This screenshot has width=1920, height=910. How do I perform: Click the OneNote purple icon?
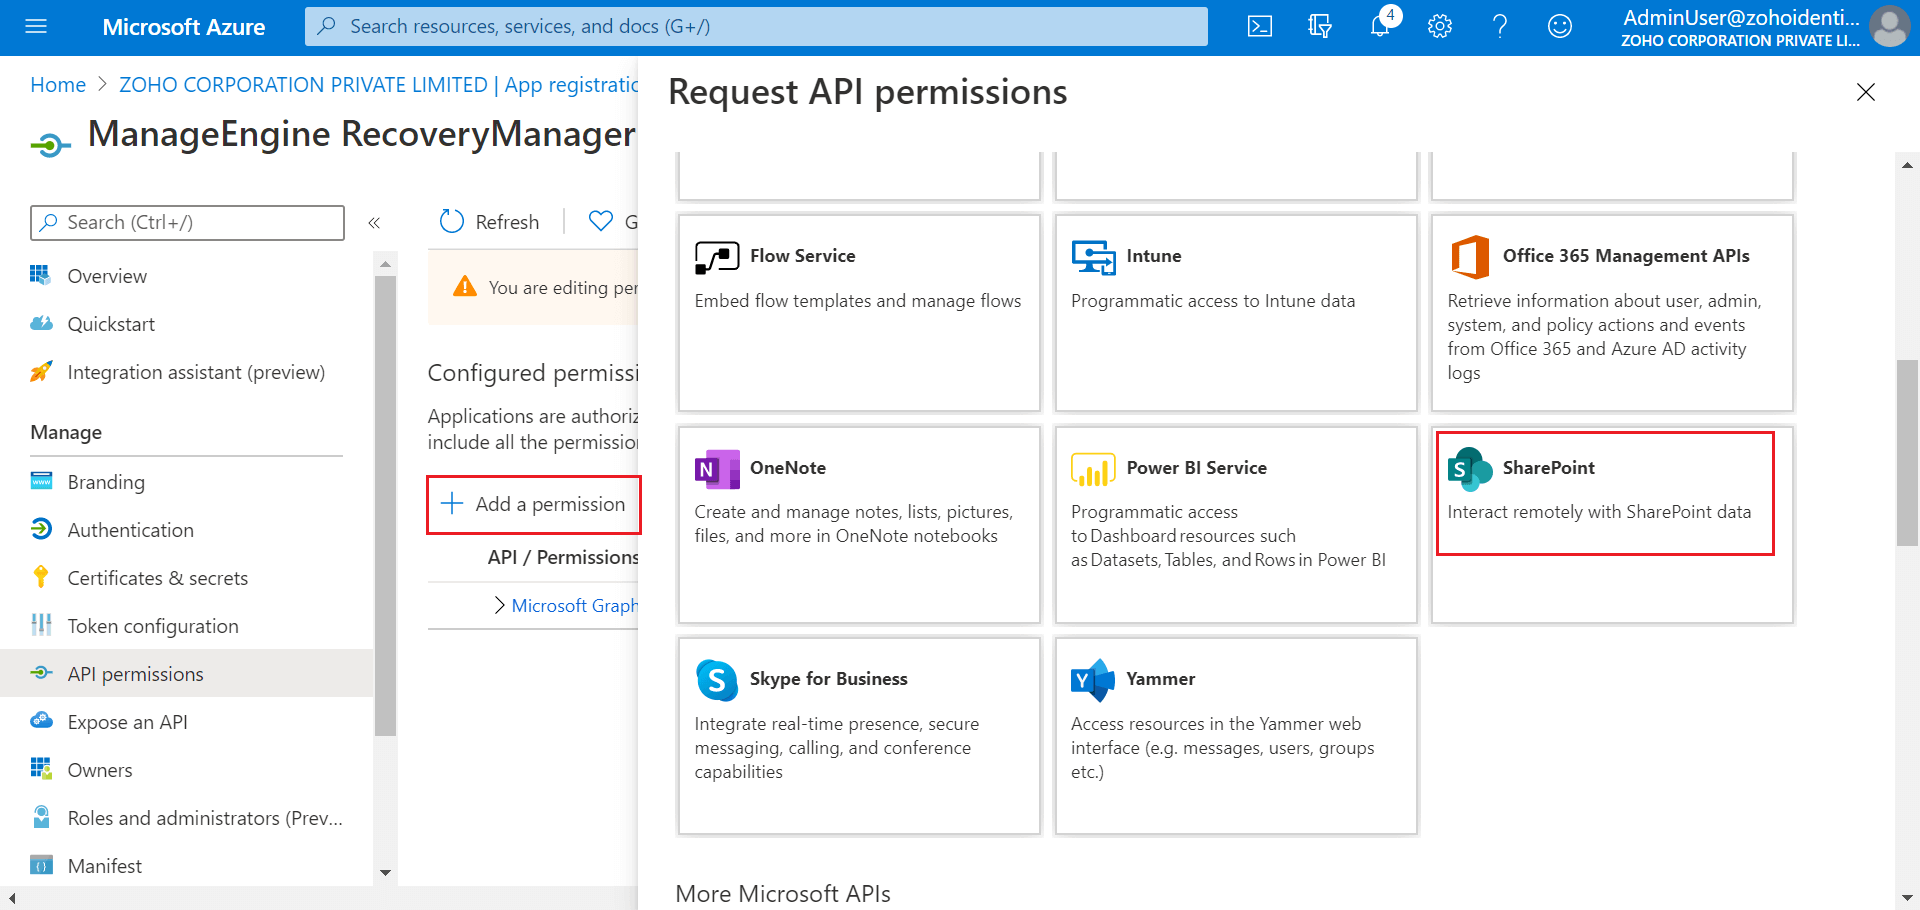pyautogui.click(x=715, y=468)
